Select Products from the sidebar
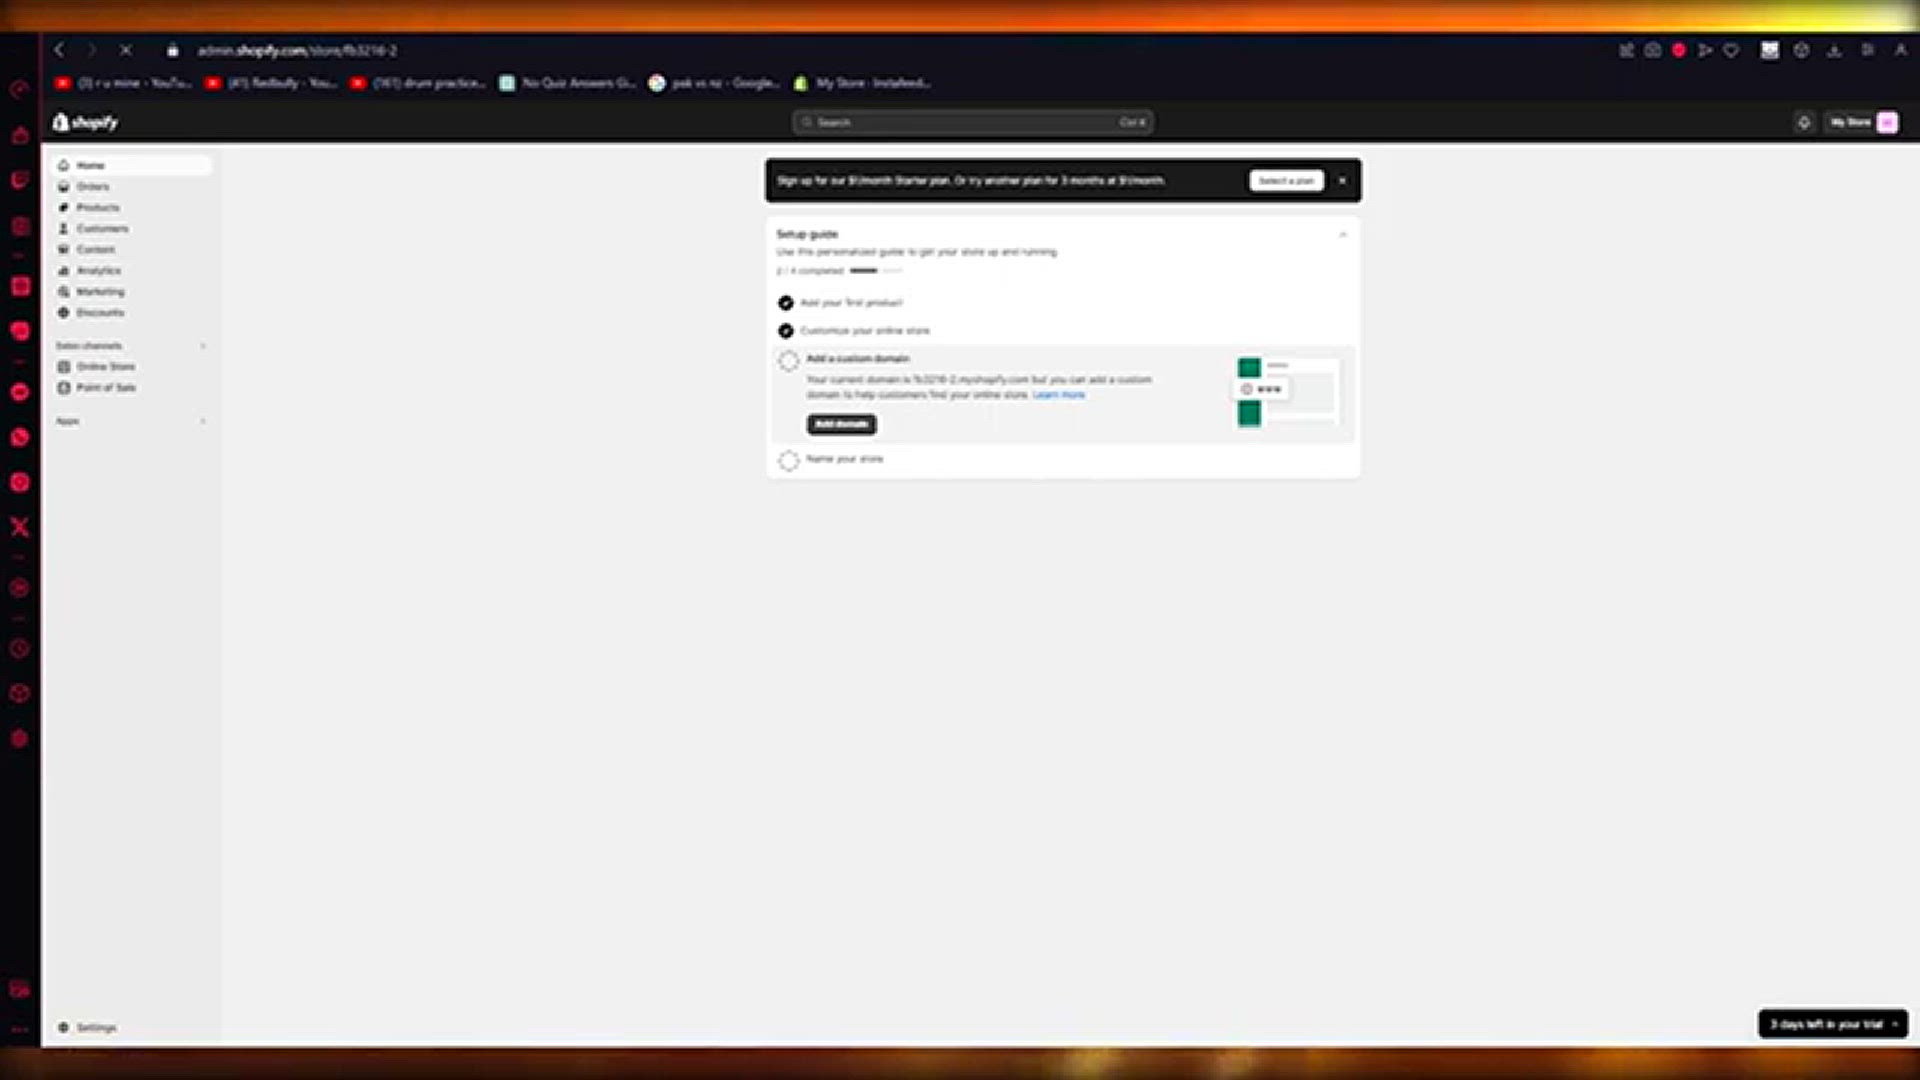Viewport: 1920px width, 1080px height. [x=99, y=207]
